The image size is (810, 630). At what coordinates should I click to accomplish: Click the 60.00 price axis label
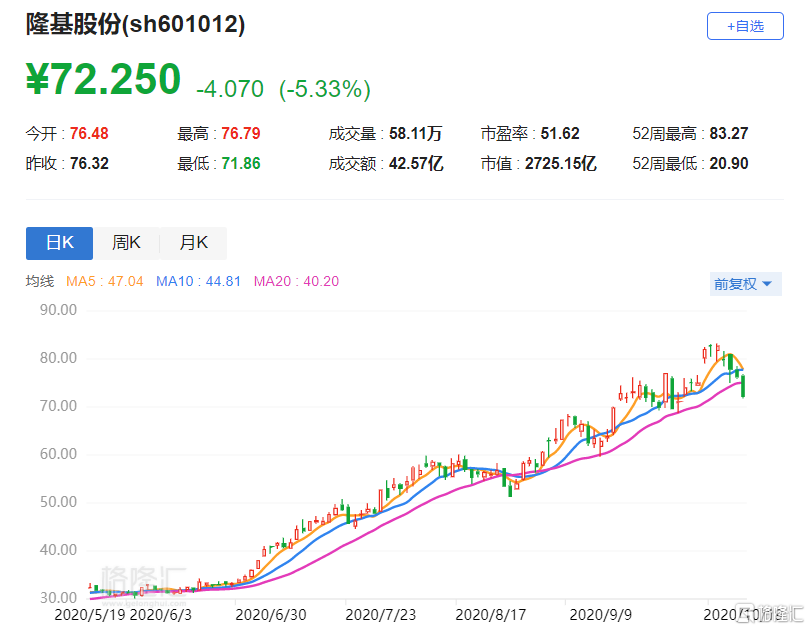pos(58,454)
